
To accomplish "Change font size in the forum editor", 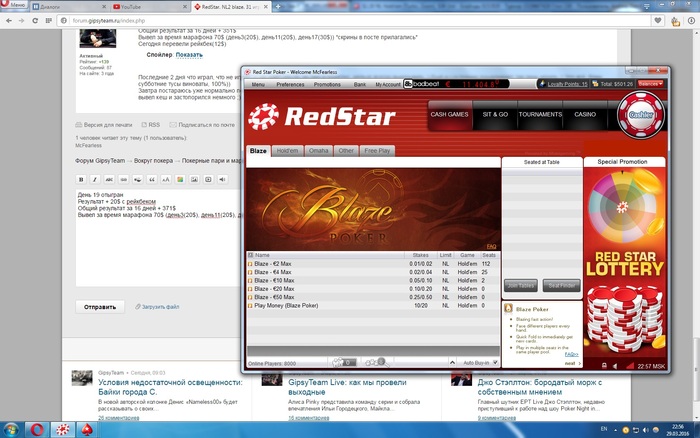I will click(166, 179).
